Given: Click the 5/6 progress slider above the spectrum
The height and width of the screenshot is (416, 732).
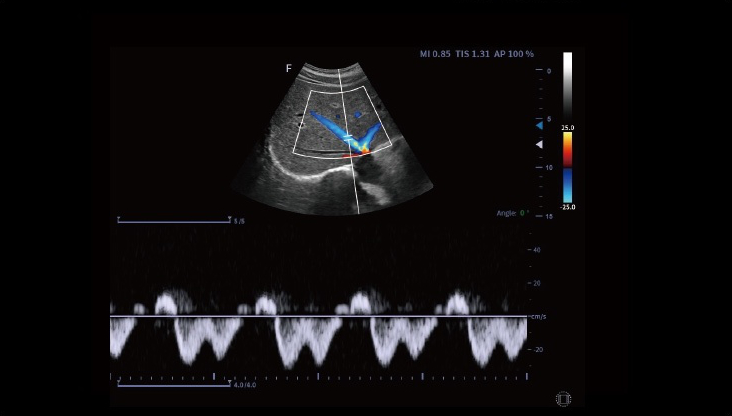Looking at the screenshot, I should coord(175,220).
